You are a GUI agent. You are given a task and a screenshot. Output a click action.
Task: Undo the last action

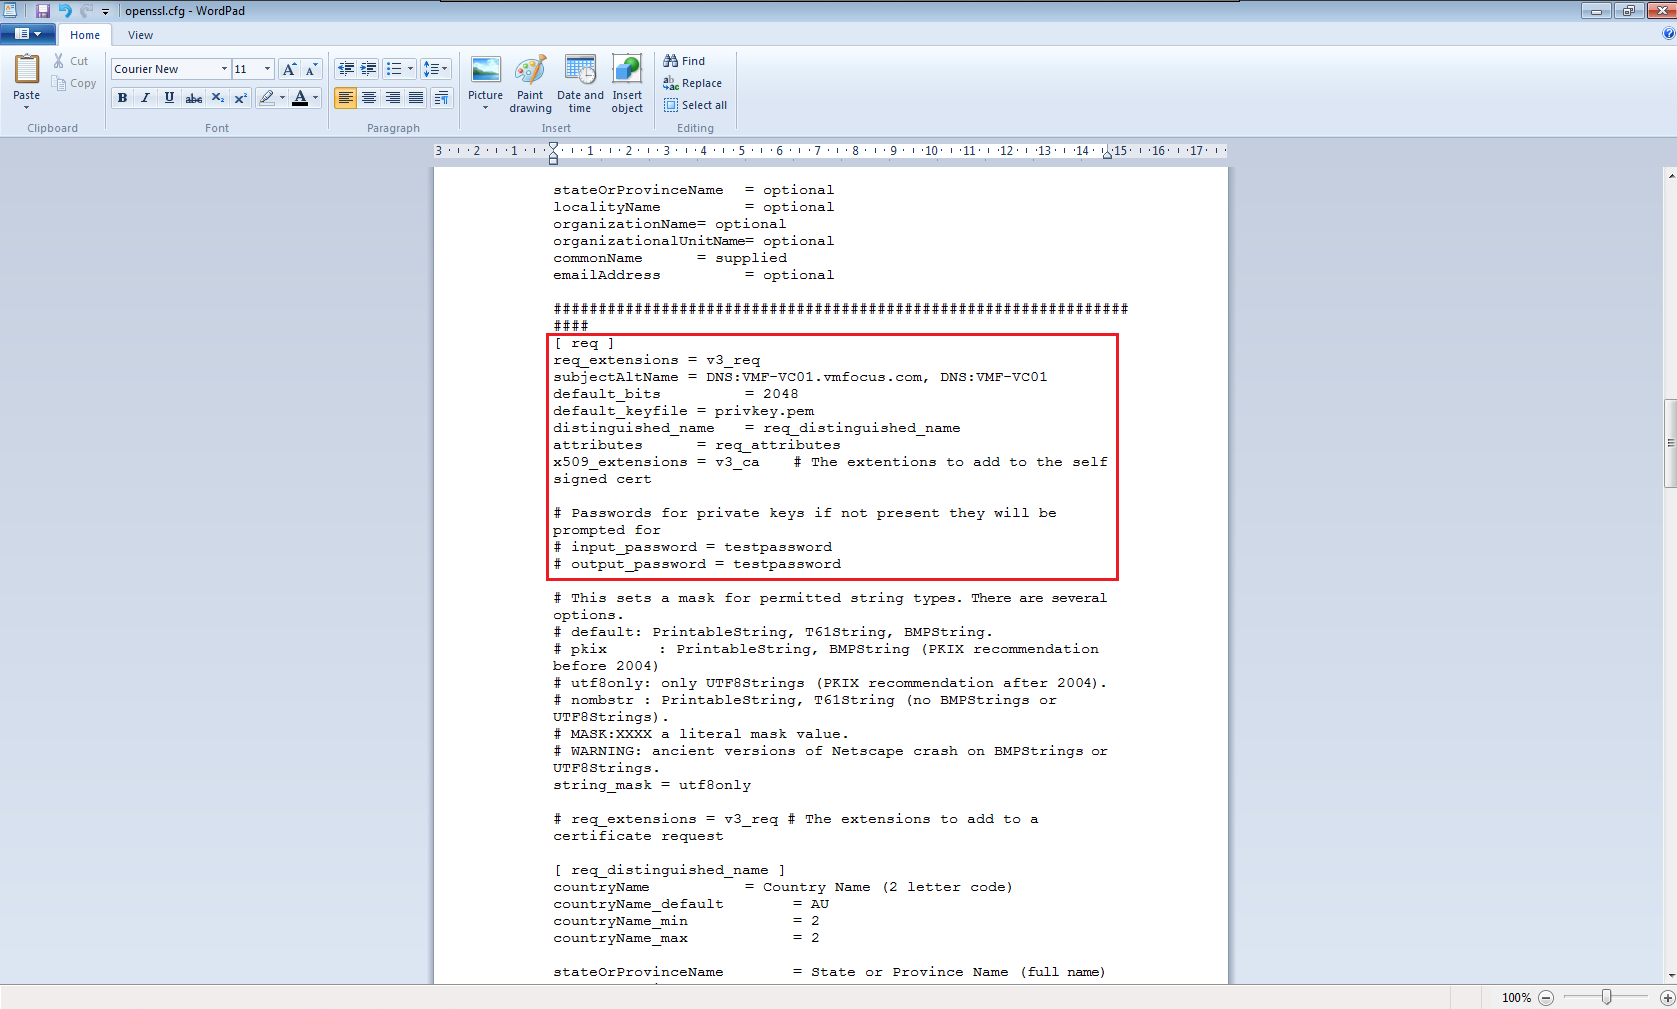pos(65,11)
